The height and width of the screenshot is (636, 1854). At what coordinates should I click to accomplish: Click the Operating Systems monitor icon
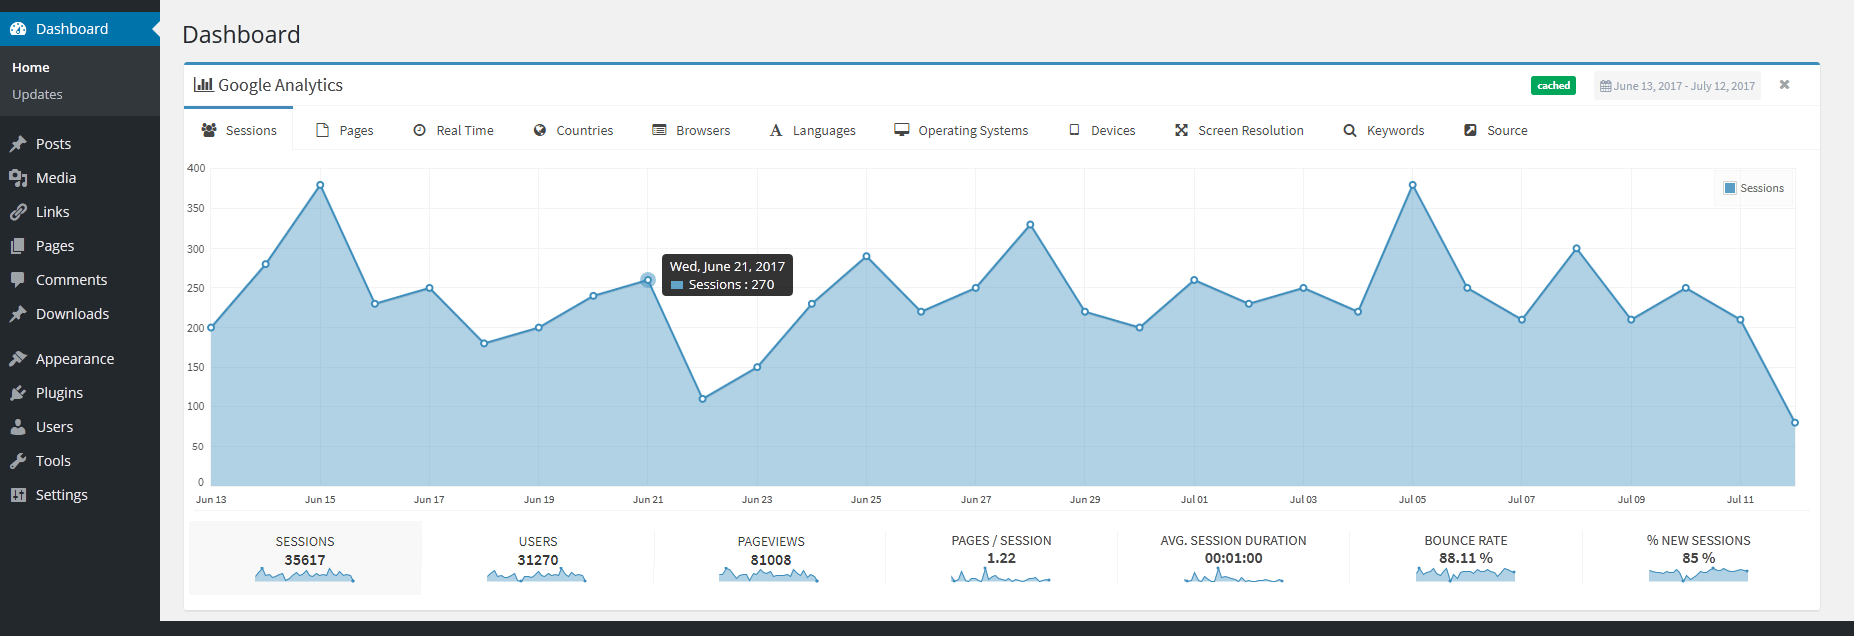pyautogui.click(x=902, y=130)
